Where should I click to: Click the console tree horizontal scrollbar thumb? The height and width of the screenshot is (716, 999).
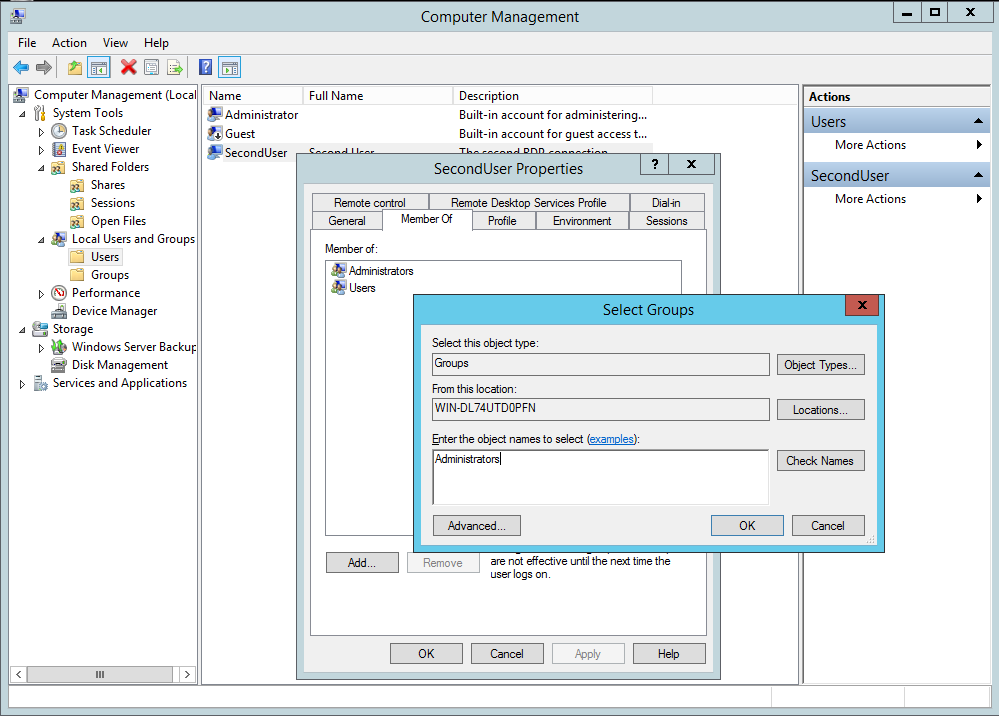(99, 674)
